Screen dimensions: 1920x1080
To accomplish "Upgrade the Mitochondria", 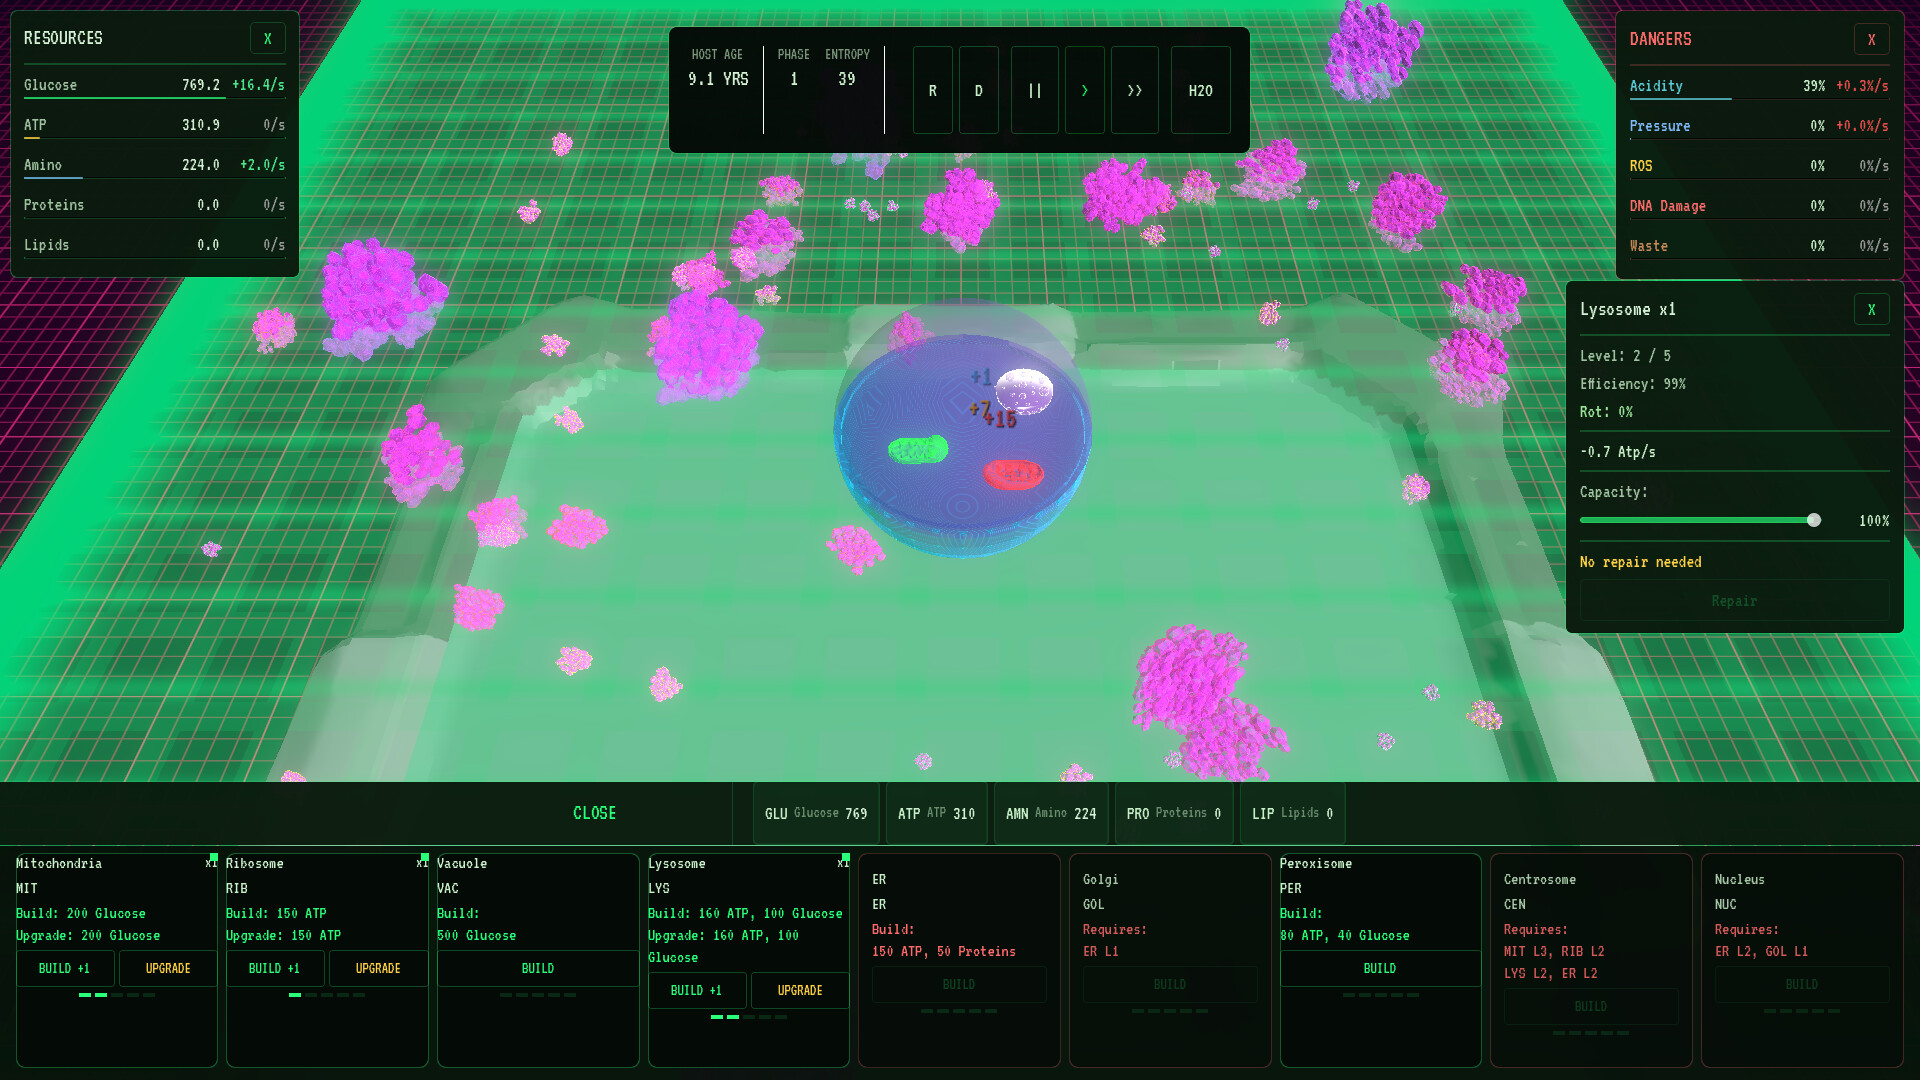I will point(168,968).
